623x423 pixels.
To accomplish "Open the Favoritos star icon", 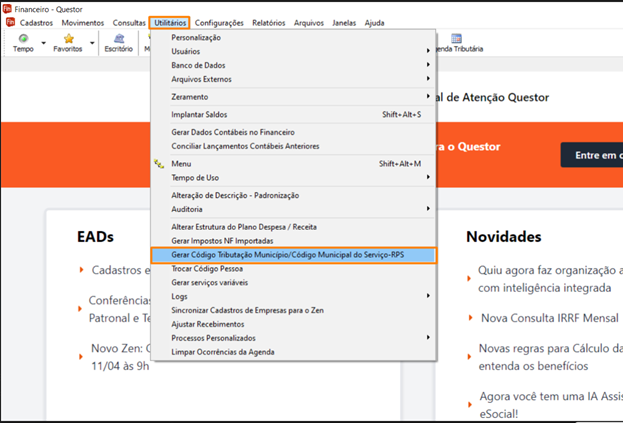I will tap(69, 39).
